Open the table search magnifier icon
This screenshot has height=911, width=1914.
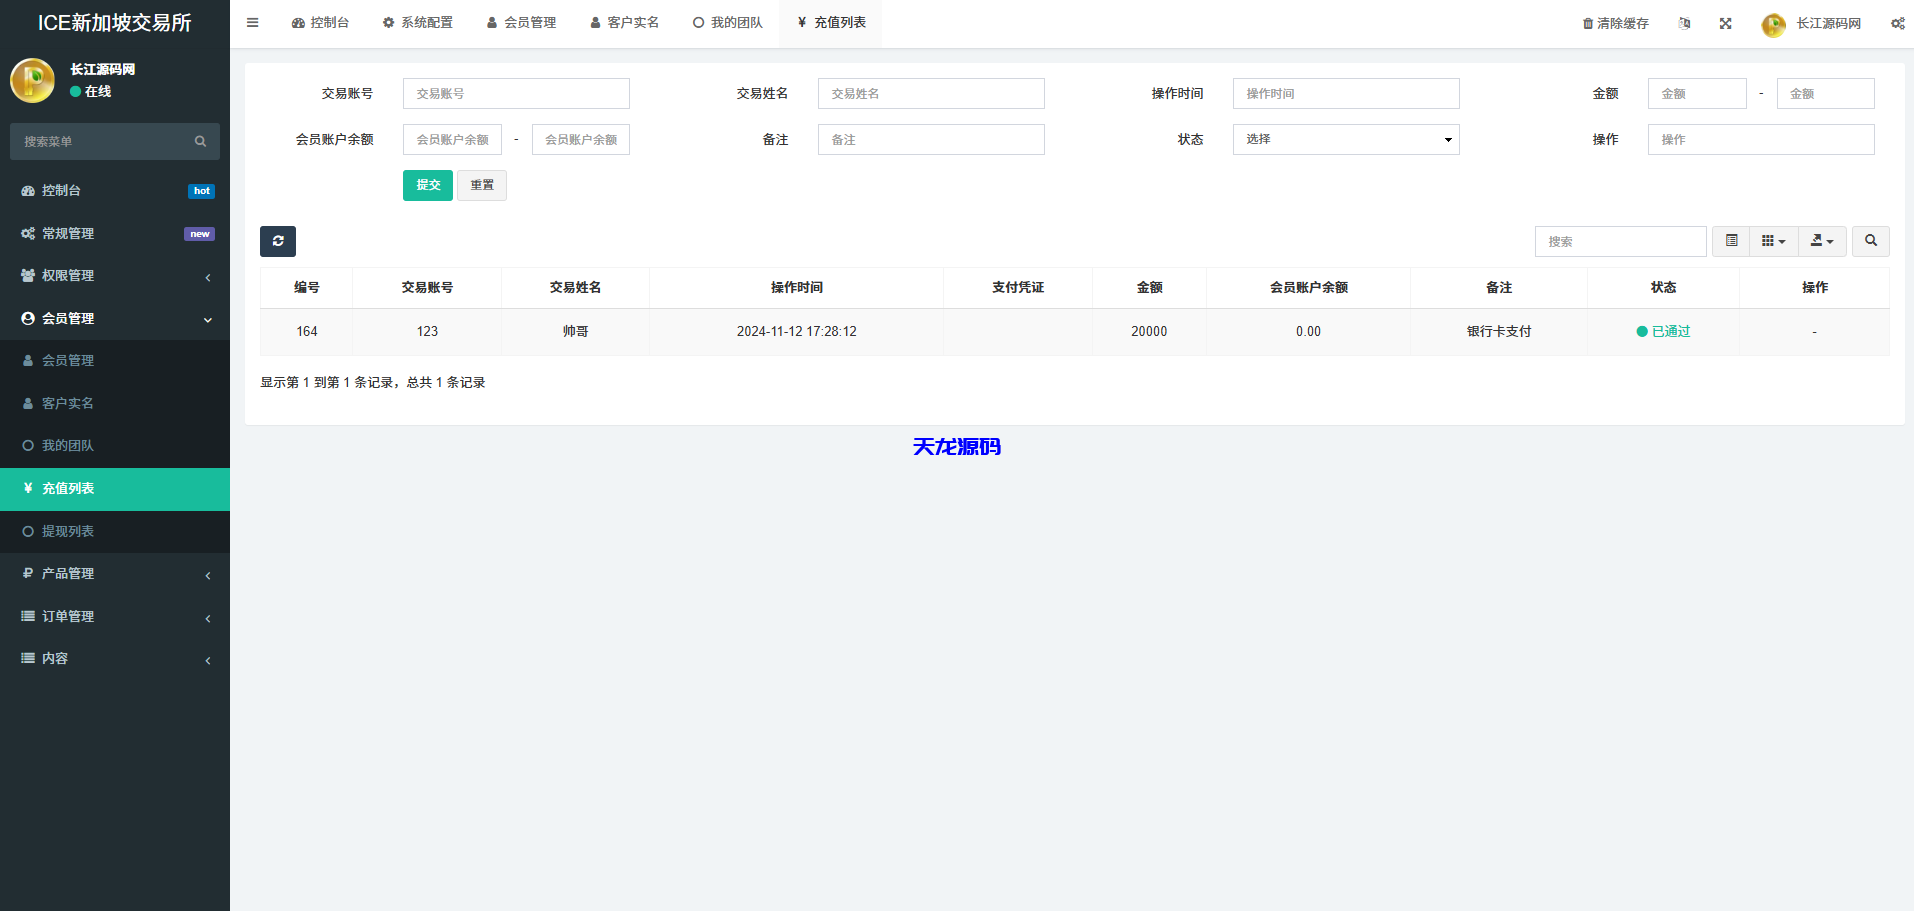point(1870,241)
